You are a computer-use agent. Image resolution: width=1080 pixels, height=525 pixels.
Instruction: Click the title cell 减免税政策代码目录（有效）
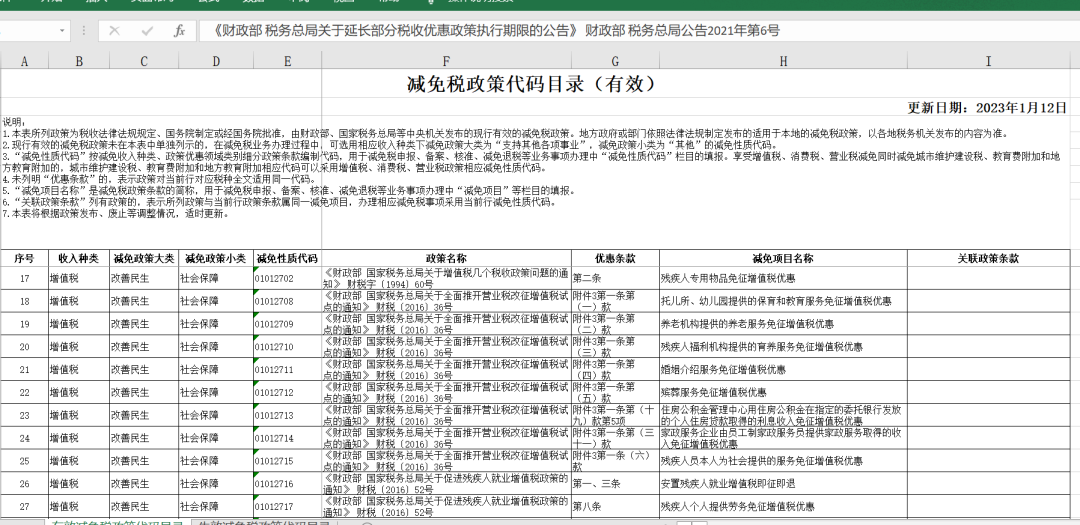[x=532, y=84]
